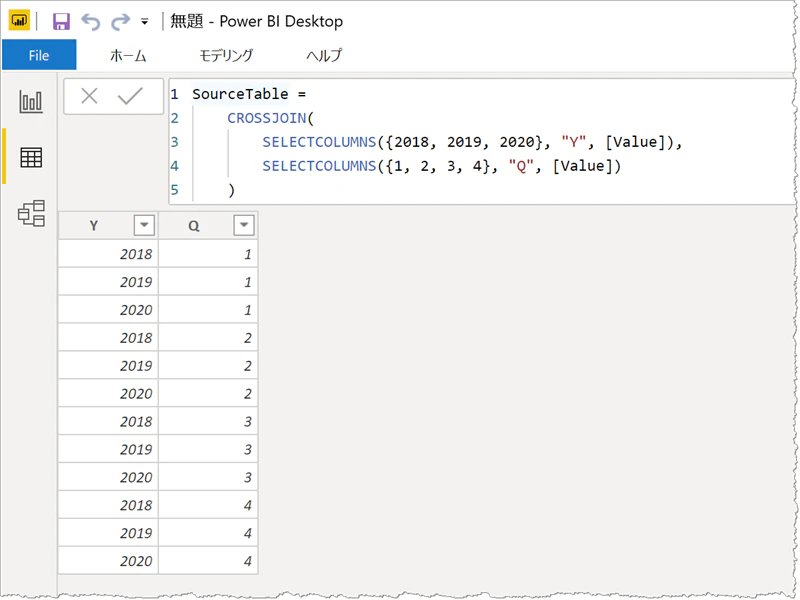This screenshot has height=600, width=800.
Task: Select the Y column header
Action: coord(94,226)
